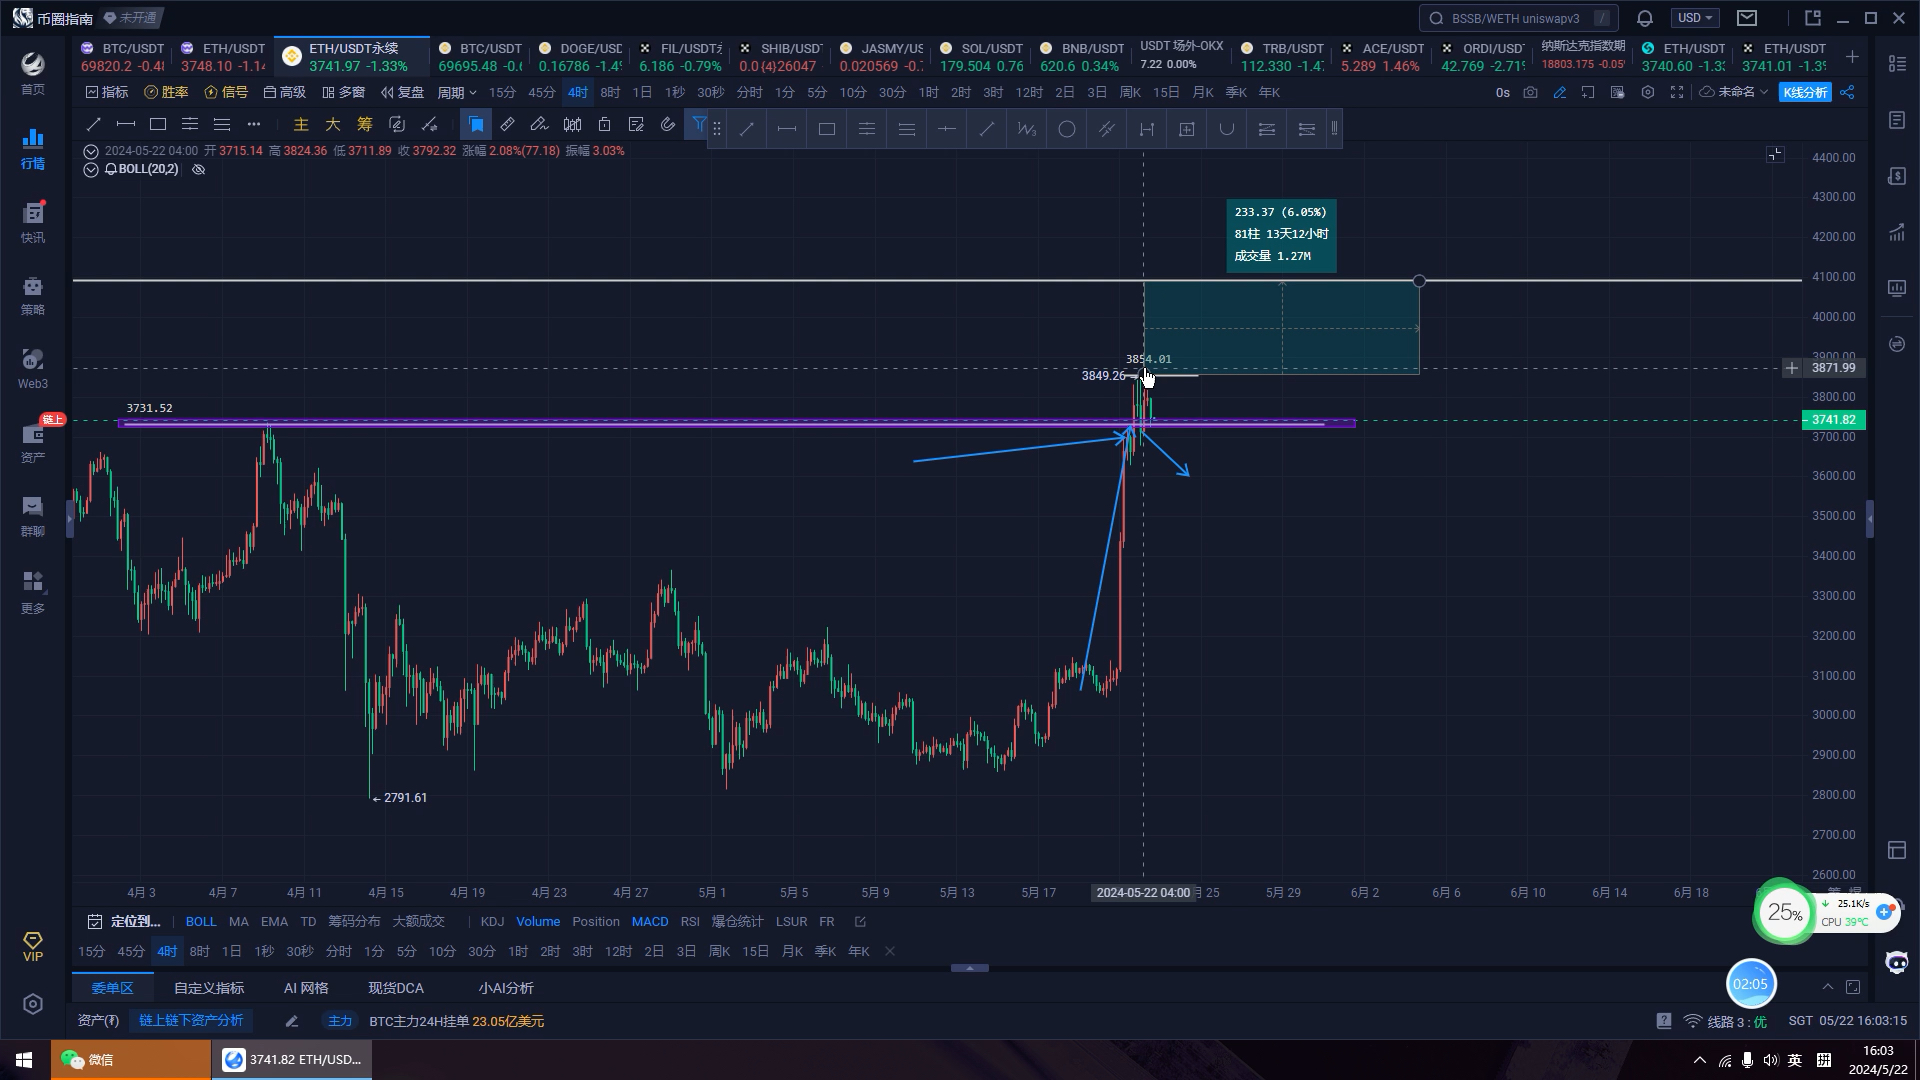The height and width of the screenshot is (1080, 1920).
Task: Switch to the 现货DCA tab
Action: 396,988
